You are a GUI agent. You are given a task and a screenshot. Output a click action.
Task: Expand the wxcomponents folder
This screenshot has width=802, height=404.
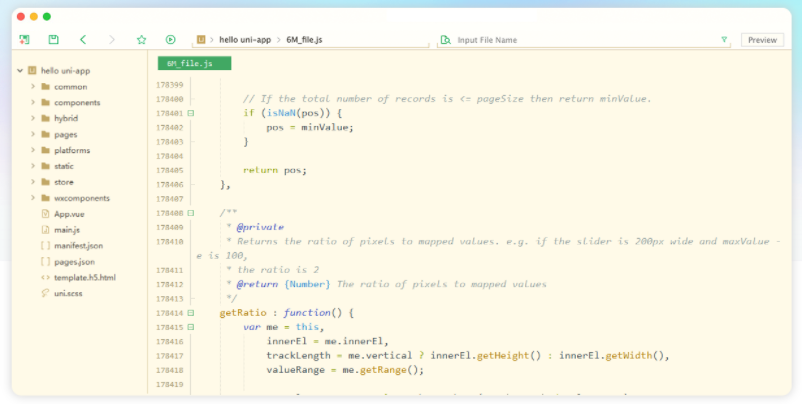(x=33, y=198)
